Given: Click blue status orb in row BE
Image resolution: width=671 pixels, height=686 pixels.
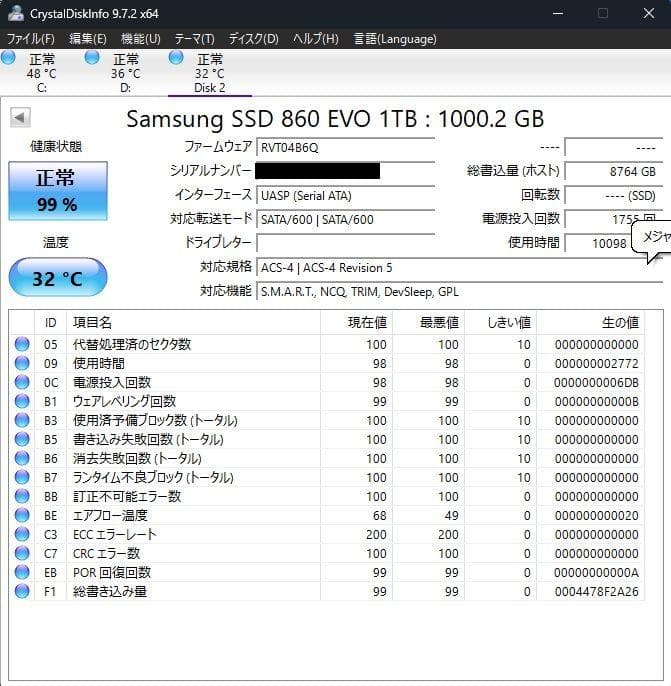Looking at the screenshot, I should (x=22, y=515).
